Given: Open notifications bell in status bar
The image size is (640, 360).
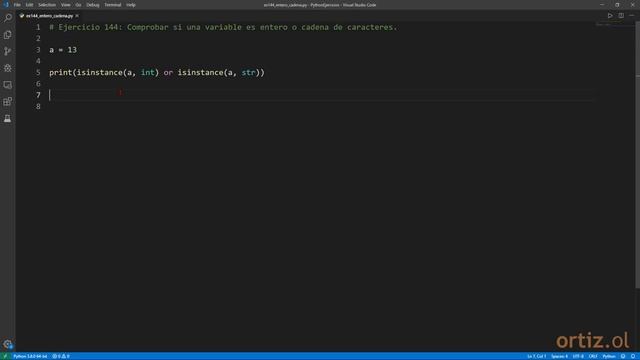Looking at the screenshot, I should [x=633, y=356].
